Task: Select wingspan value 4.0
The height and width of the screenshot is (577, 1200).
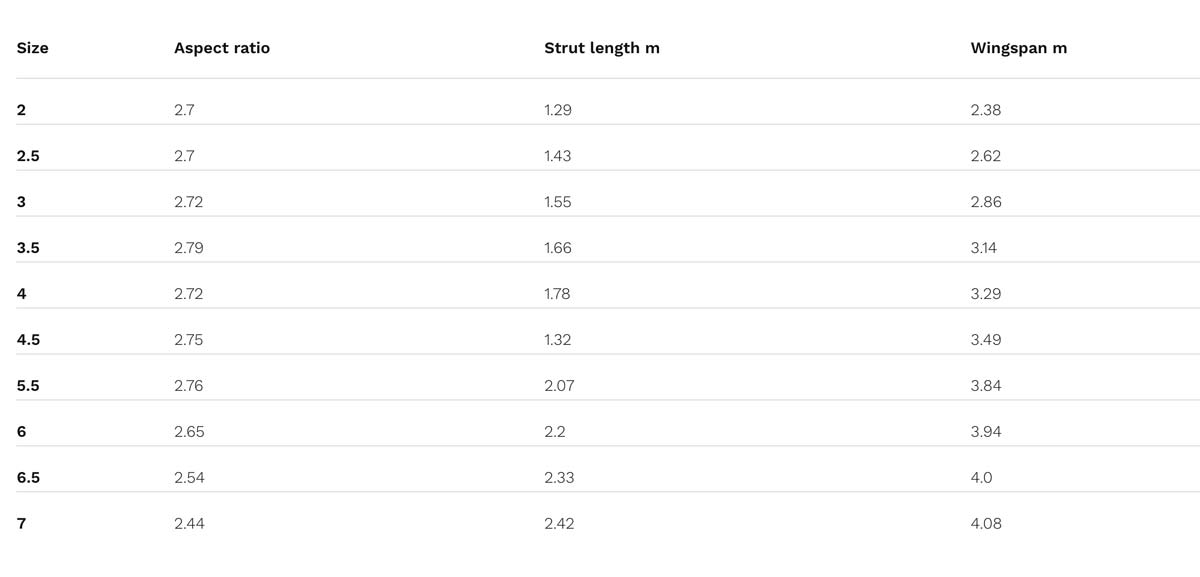Action: (x=981, y=478)
